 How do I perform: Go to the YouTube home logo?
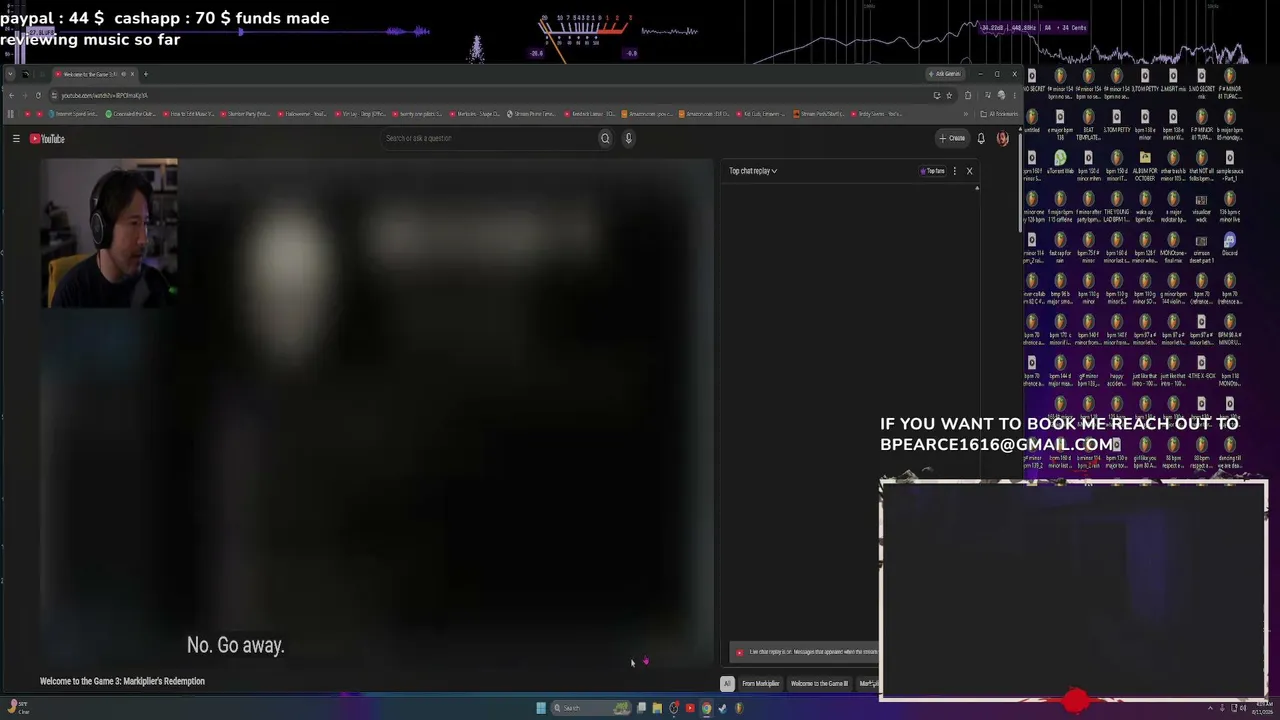click(47, 139)
